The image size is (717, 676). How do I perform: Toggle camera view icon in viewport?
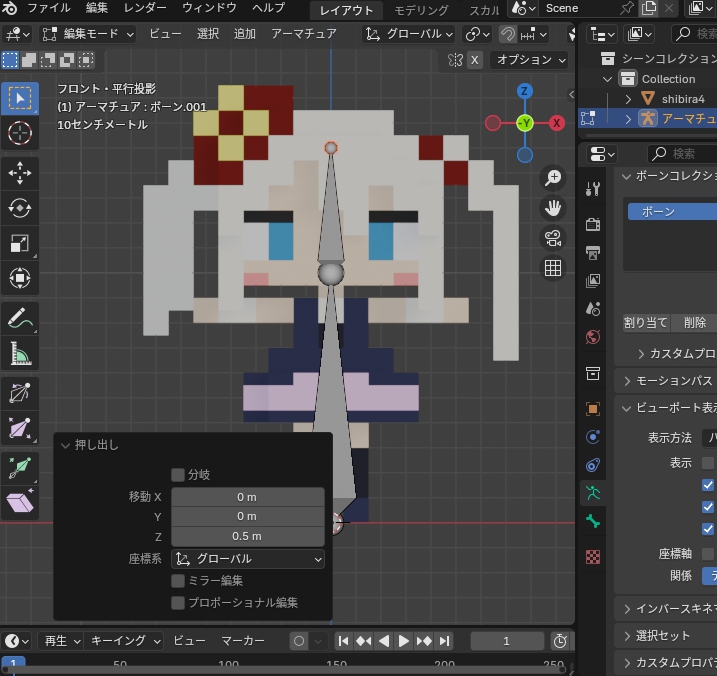click(553, 238)
